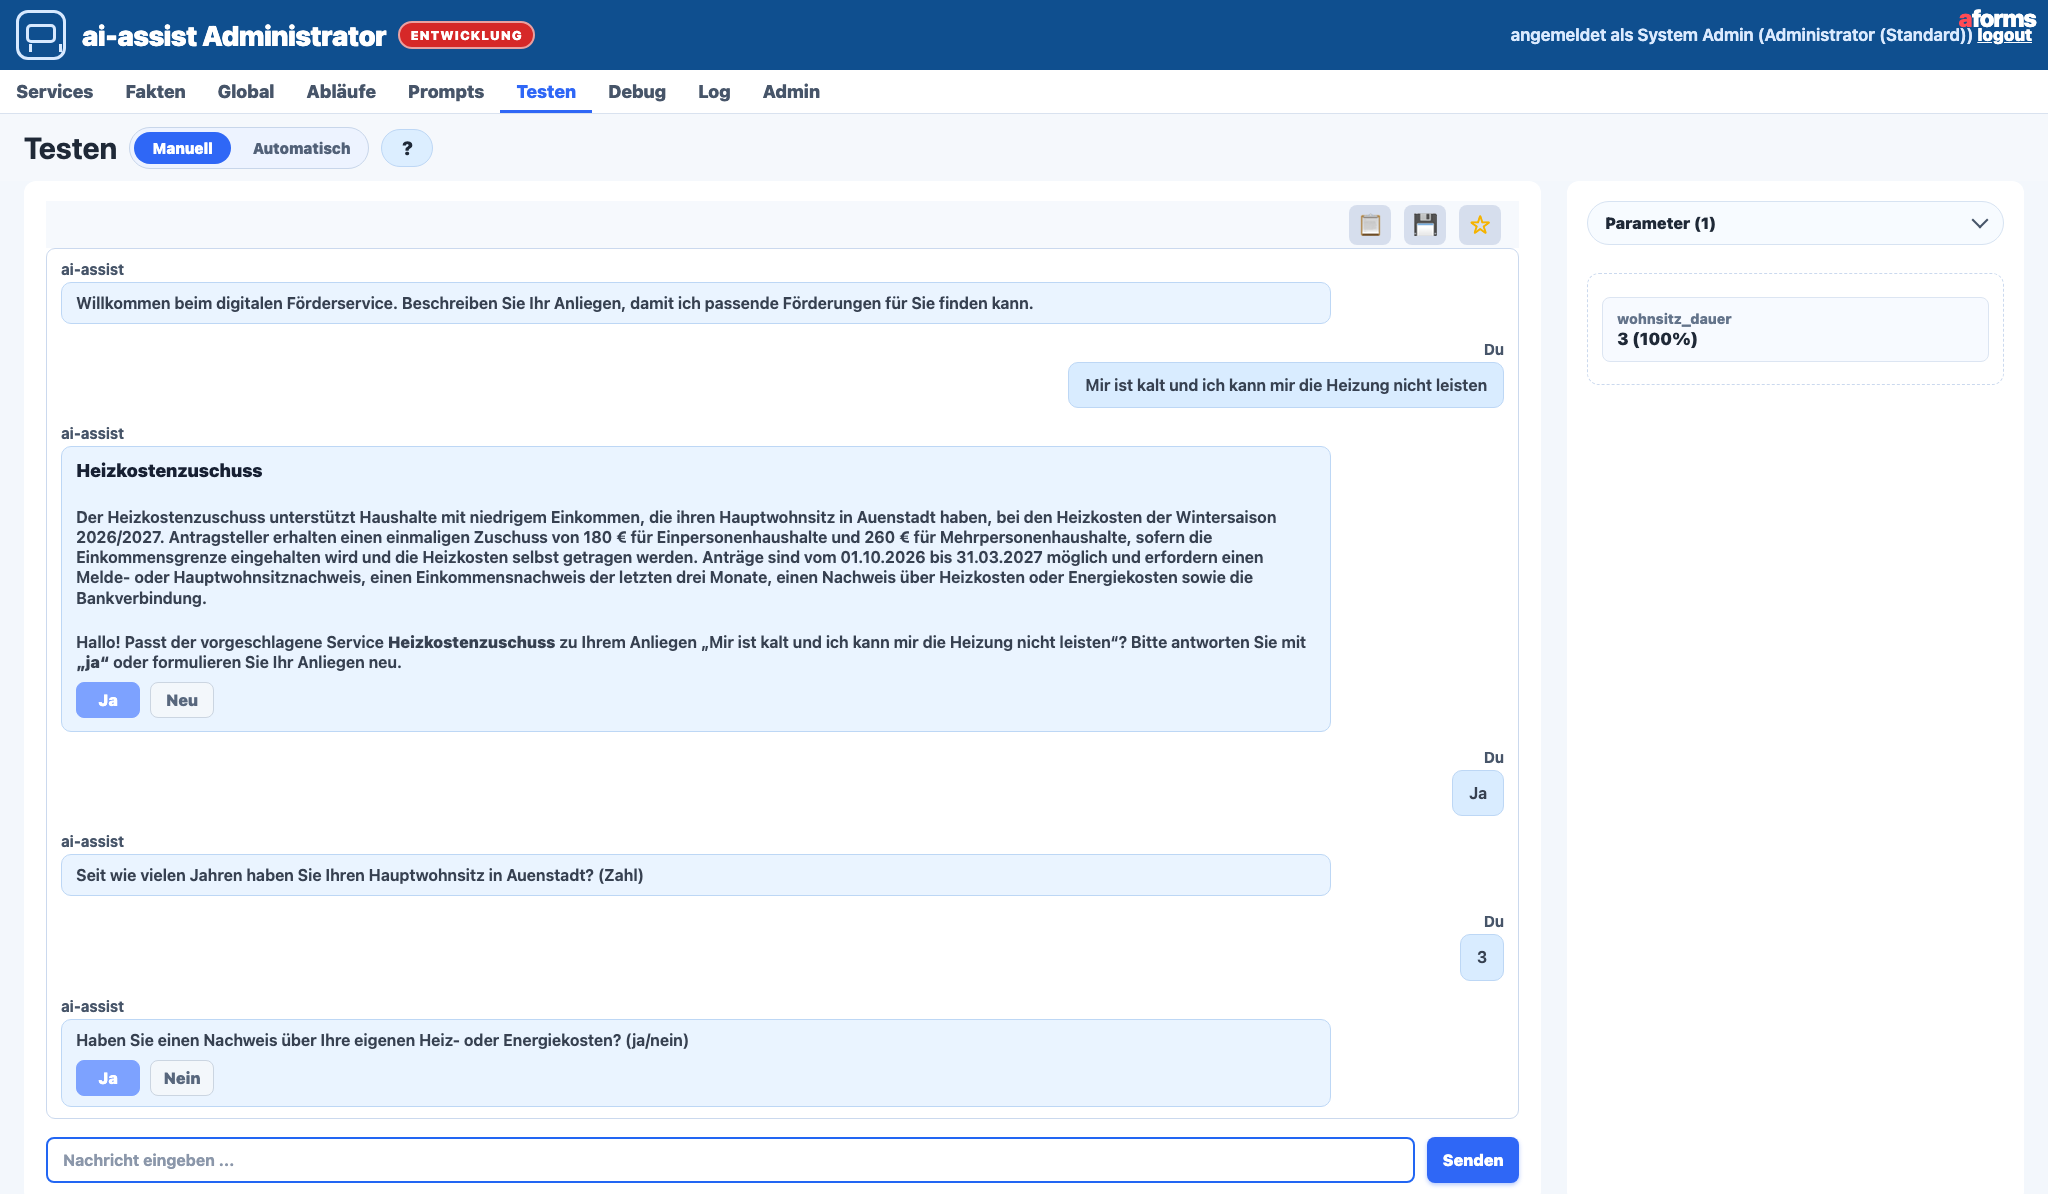Click the user reply bubble 'Ja'

[x=1477, y=793]
